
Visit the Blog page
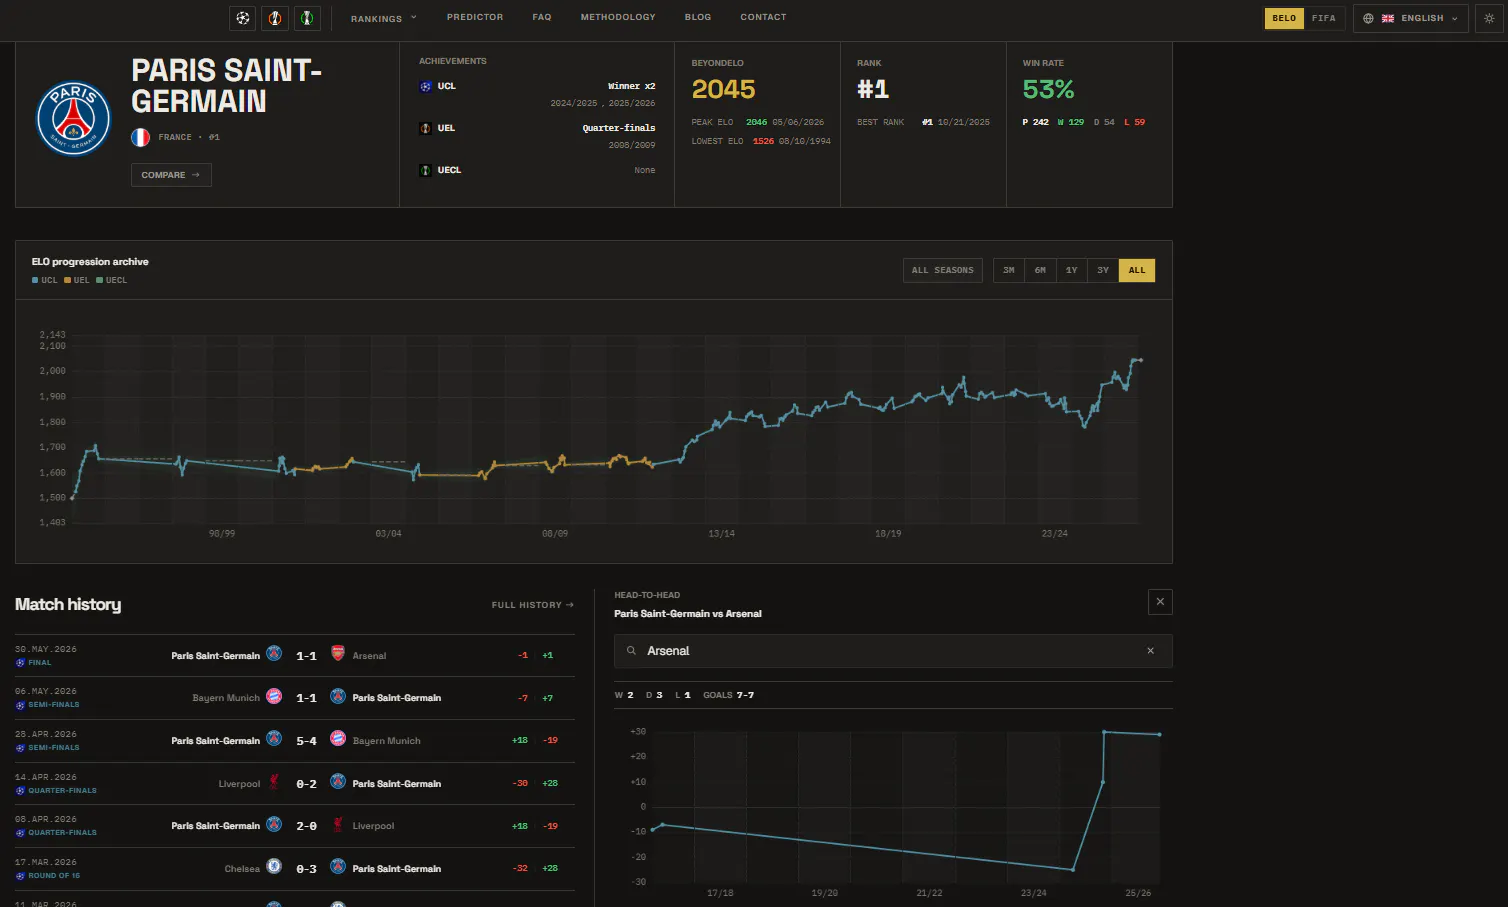click(698, 17)
